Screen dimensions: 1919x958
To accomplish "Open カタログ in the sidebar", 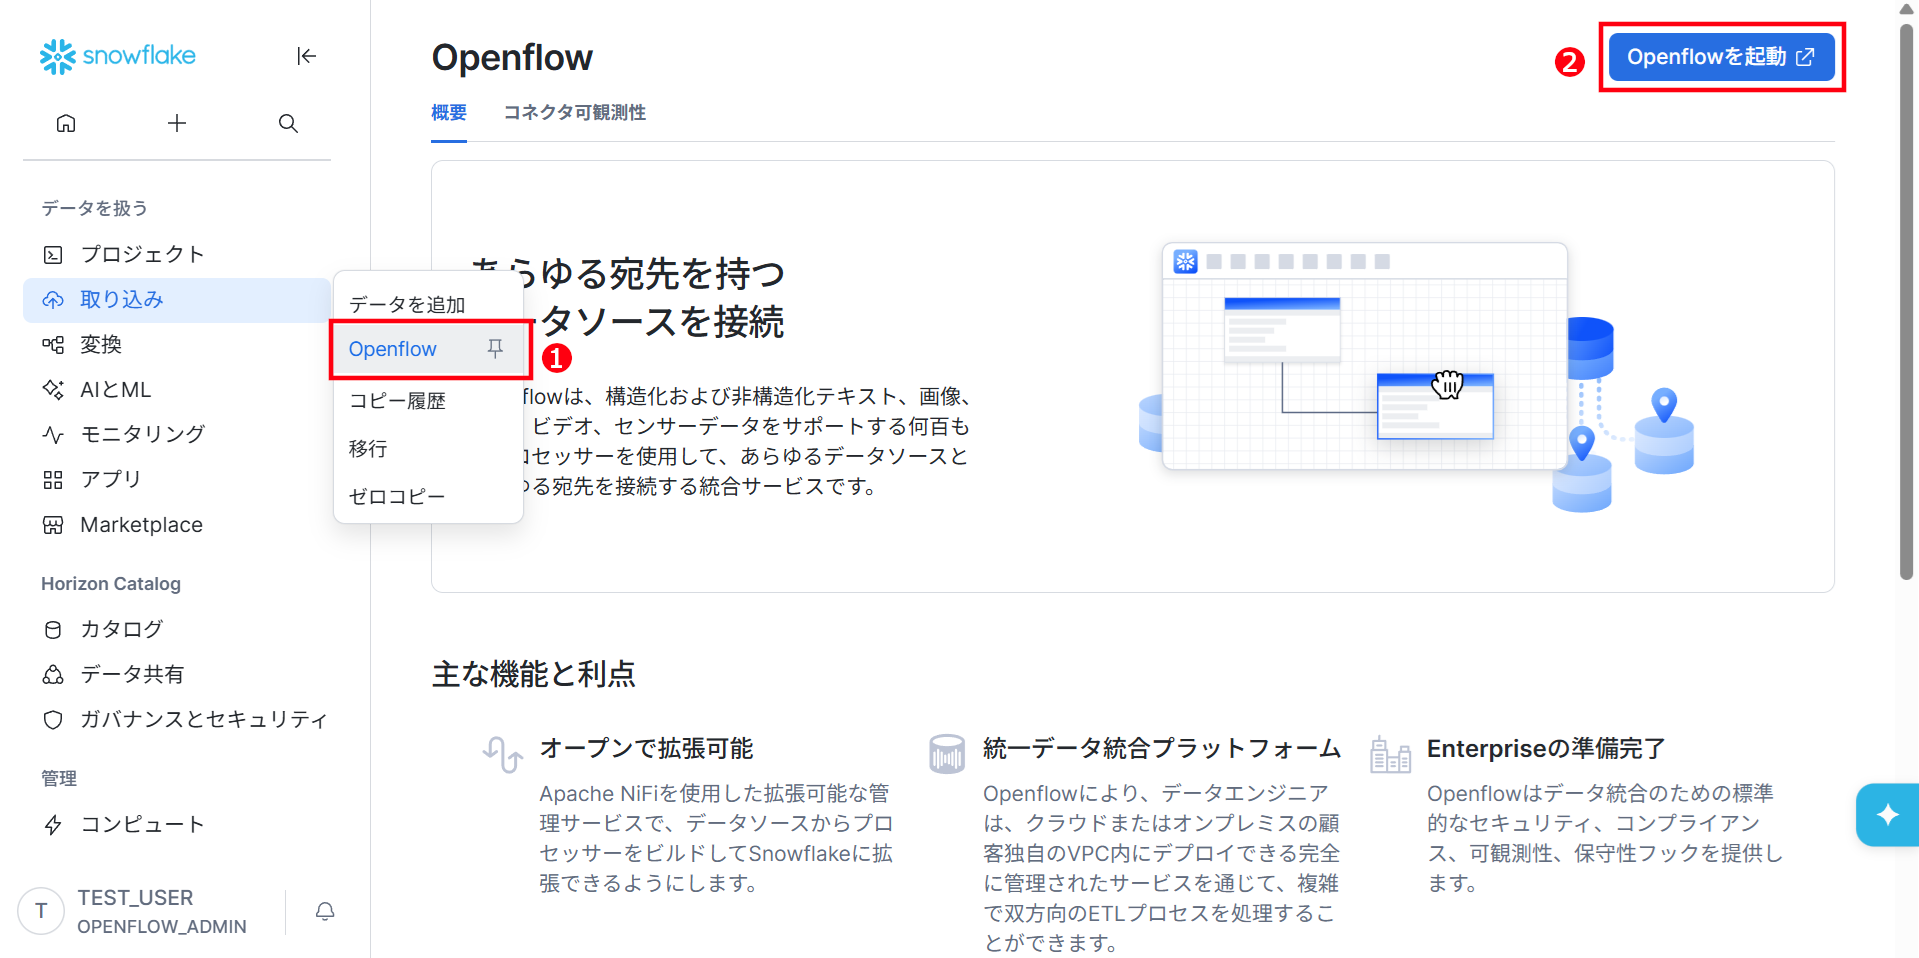I will 177,630.
